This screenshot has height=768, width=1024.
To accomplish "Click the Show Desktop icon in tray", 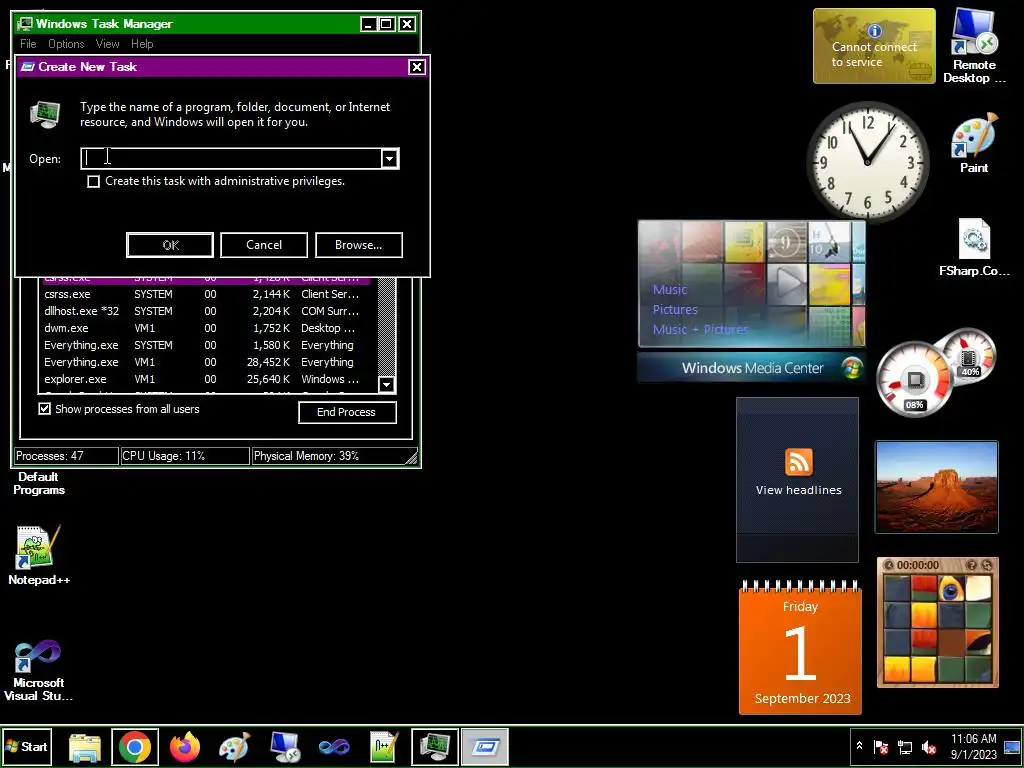I will [1012, 746].
